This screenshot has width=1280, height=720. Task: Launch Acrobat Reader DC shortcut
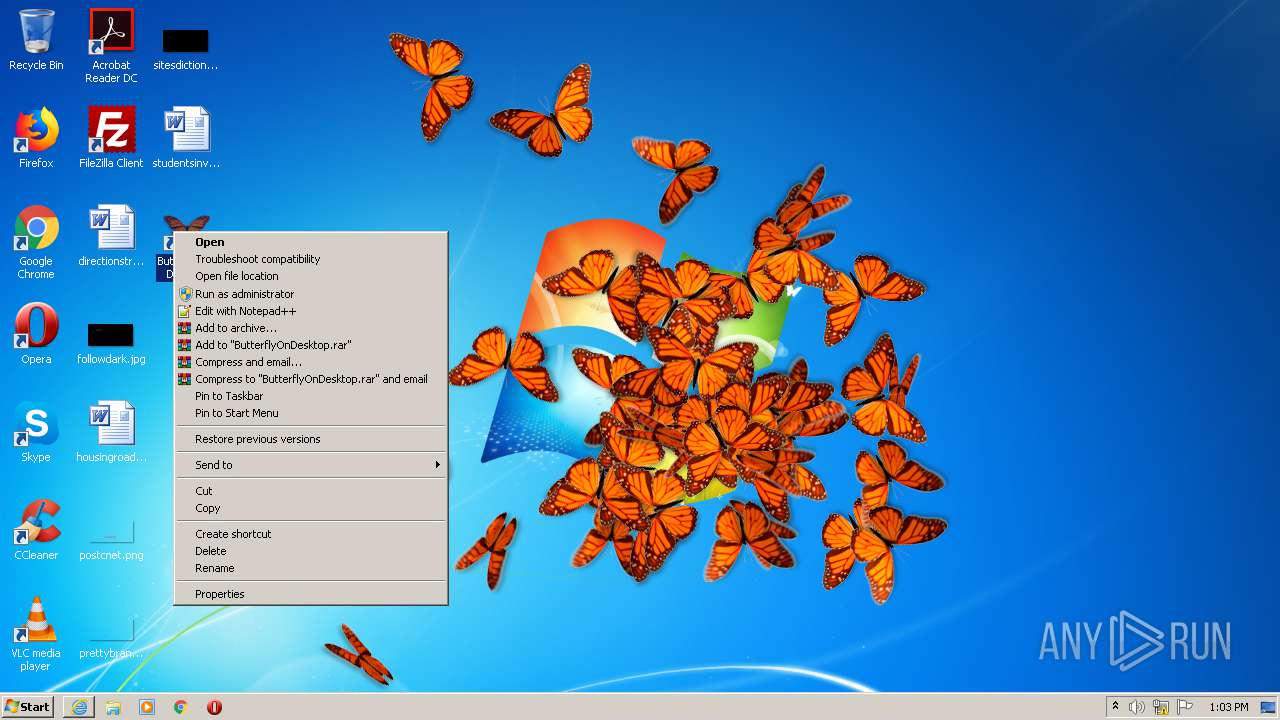pos(111,46)
